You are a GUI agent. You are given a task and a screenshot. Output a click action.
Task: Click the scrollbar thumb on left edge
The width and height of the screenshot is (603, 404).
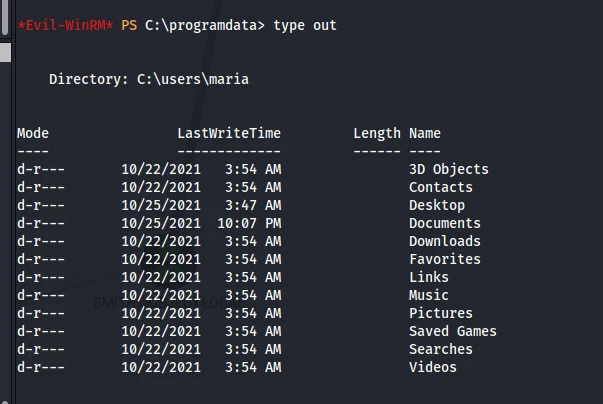pos(5,18)
